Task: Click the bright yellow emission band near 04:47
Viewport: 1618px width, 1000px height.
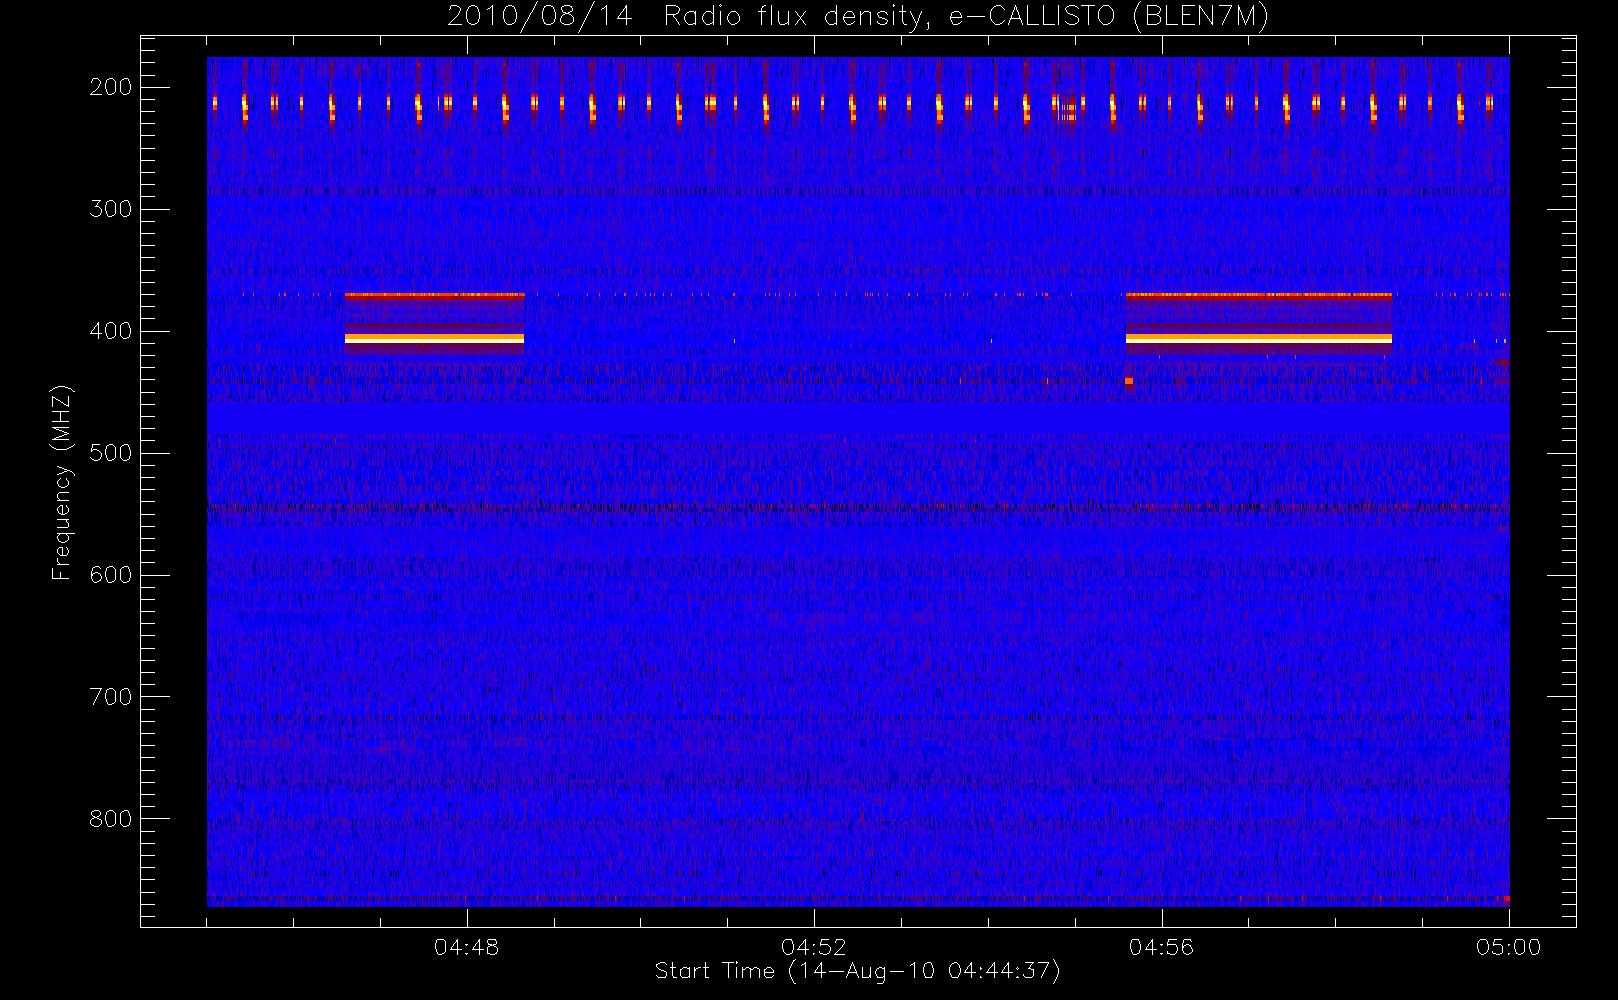Action: (x=434, y=339)
